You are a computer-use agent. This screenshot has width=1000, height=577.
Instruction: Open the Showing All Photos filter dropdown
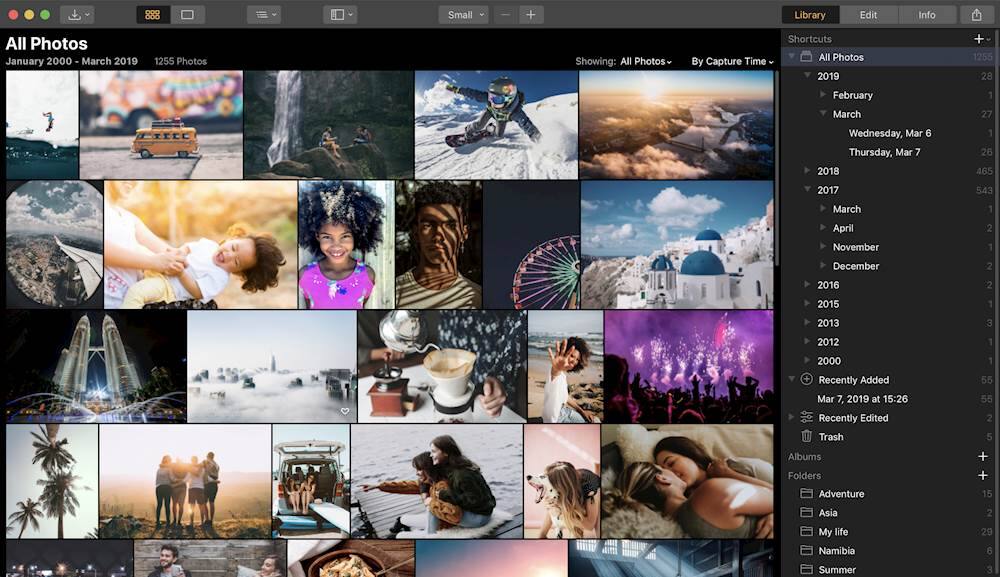click(645, 62)
